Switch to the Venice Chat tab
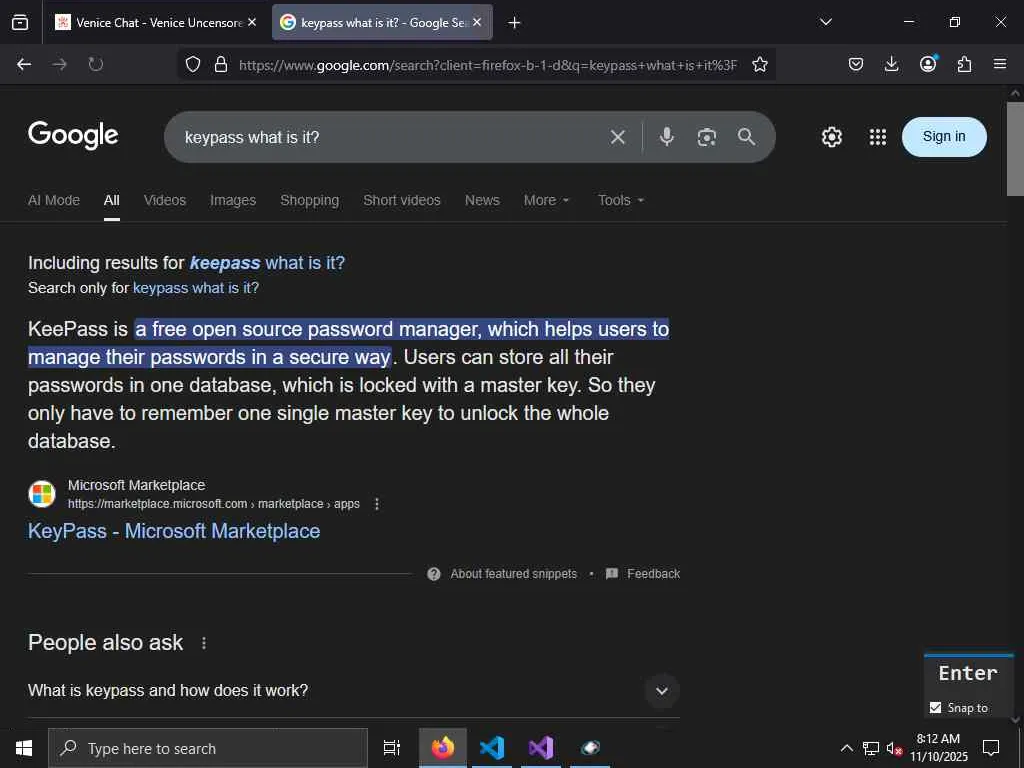This screenshot has height=768, width=1024. pyautogui.click(x=157, y=22)
